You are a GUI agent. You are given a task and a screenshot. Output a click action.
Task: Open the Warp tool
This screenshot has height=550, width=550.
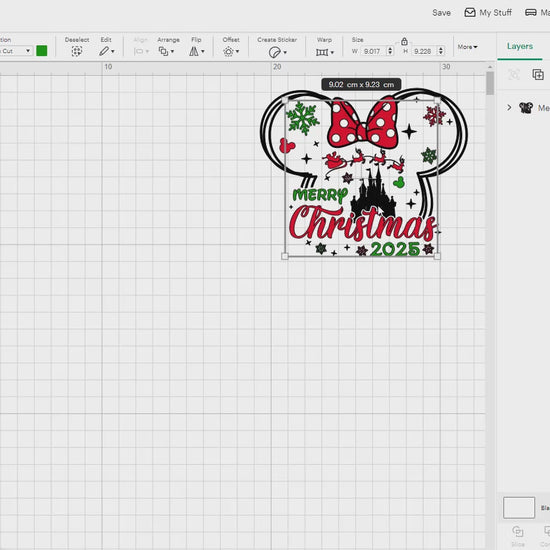(x=324, y=52)
